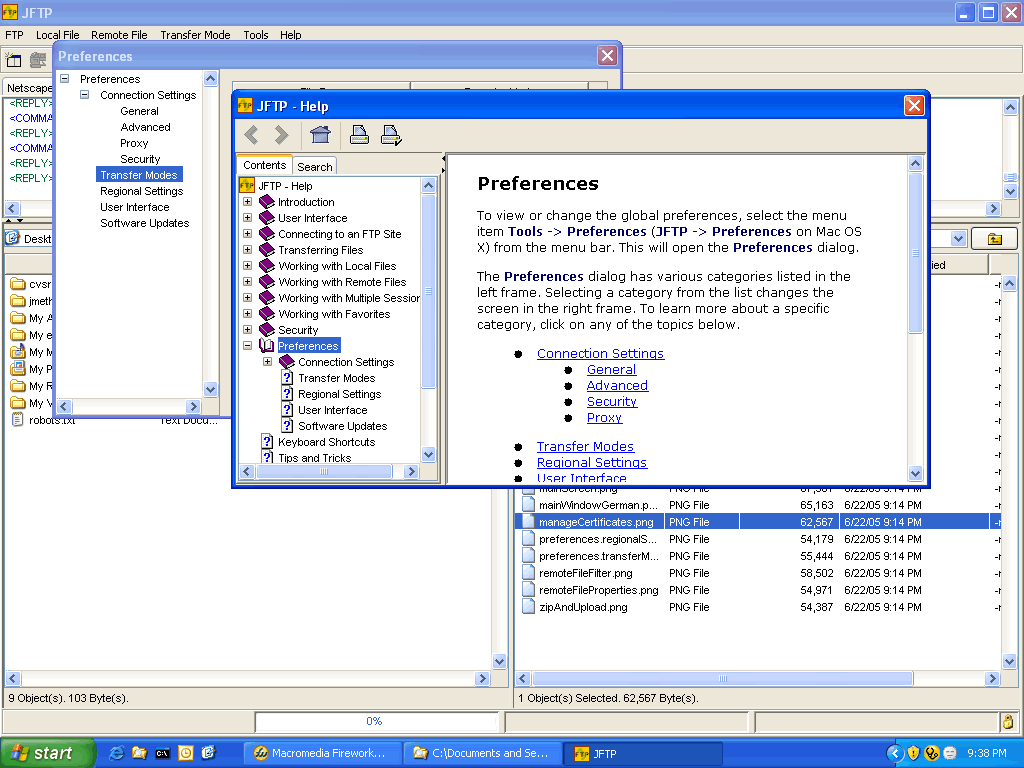Launch Internet Explorer from the quick launch bar
Image resolution: width=1024 pixels, height=768 pixels.
pos(116,753)
